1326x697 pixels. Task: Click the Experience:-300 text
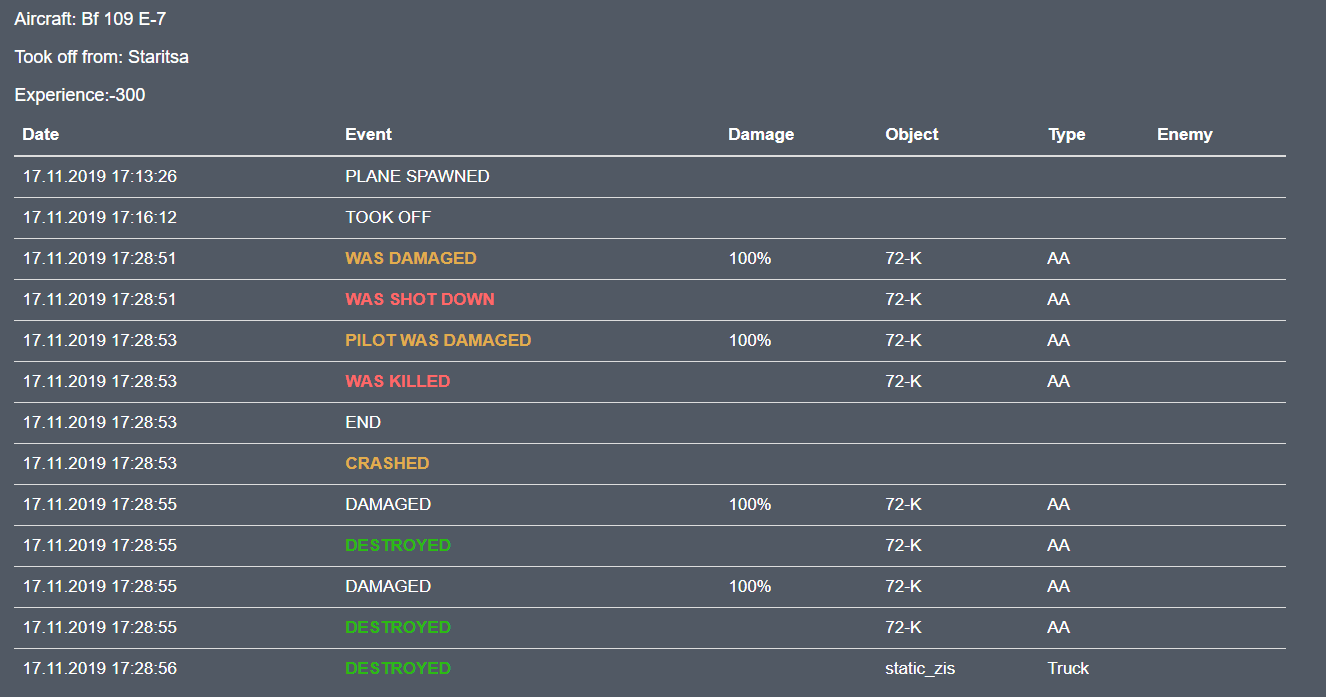[80, 95]
